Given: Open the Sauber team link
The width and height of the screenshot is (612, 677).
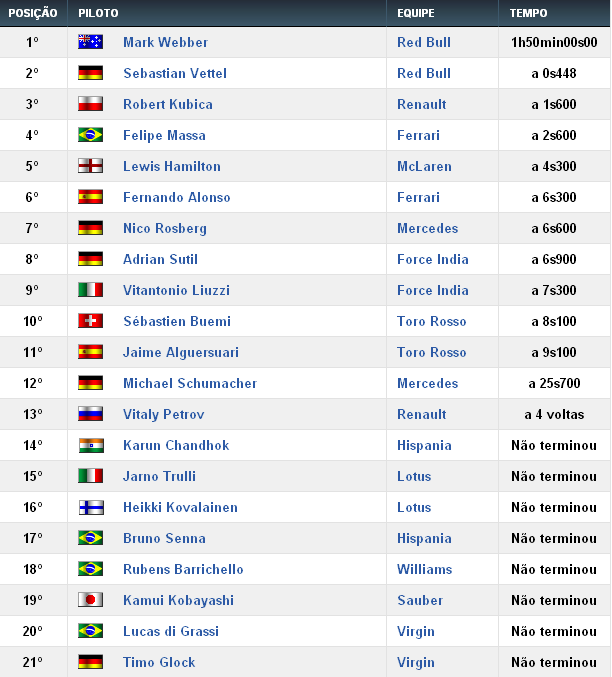Looking at the screenshot, I should coord(419,600).
